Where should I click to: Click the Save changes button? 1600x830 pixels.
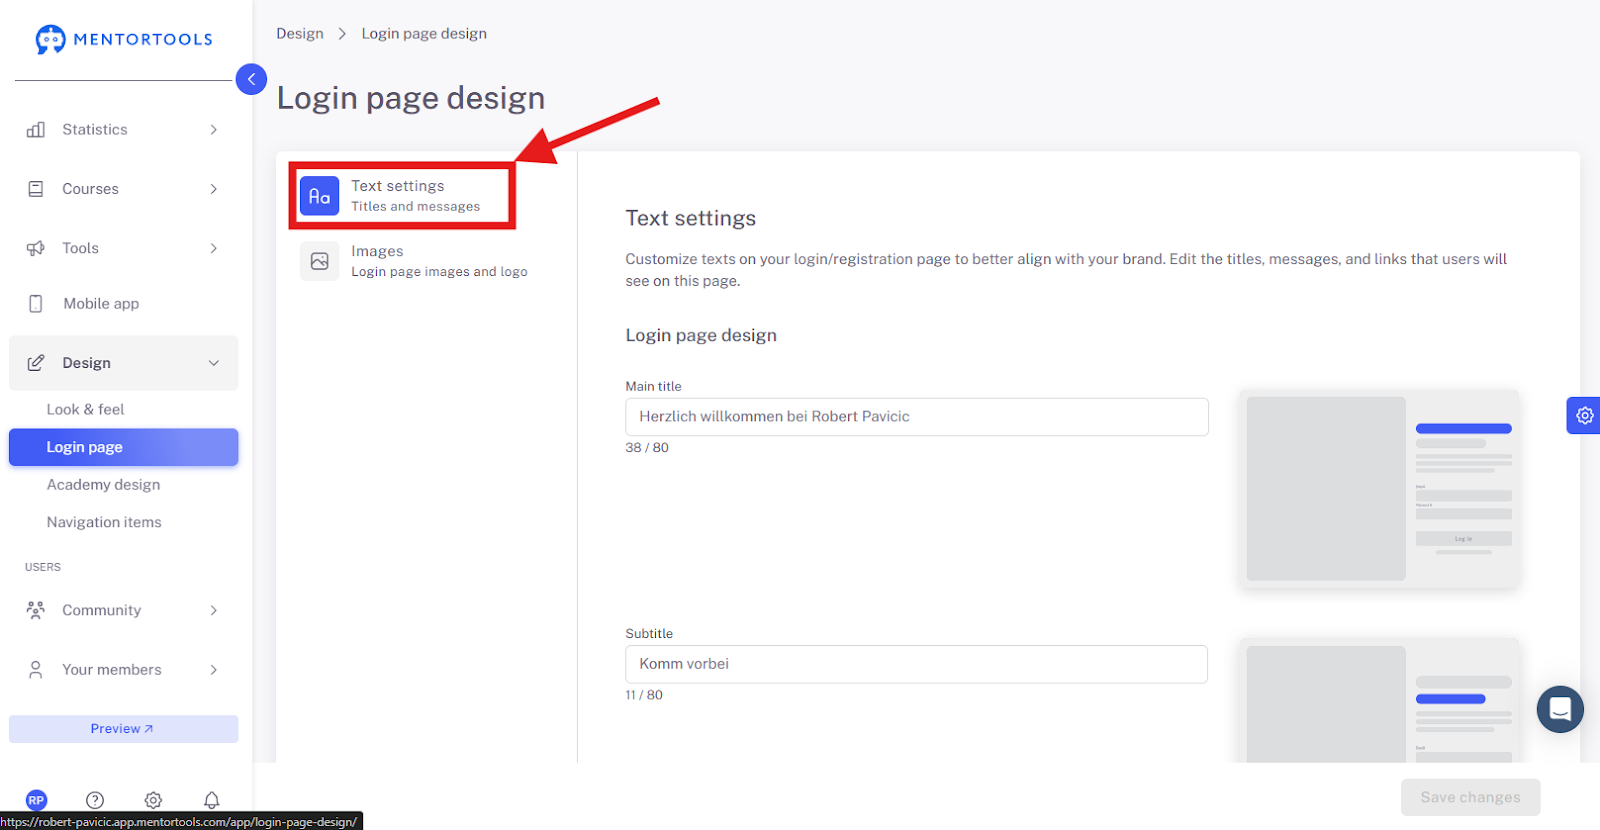(1470, 797)
